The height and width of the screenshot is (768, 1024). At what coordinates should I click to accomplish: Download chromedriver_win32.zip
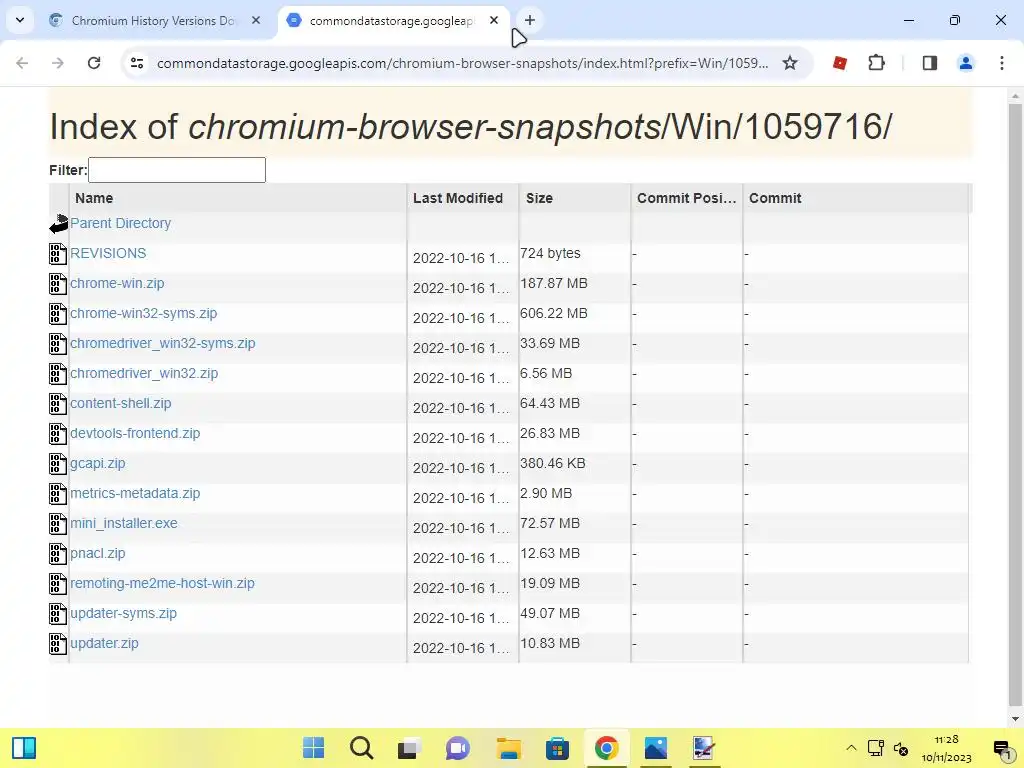tap(144, 374)
